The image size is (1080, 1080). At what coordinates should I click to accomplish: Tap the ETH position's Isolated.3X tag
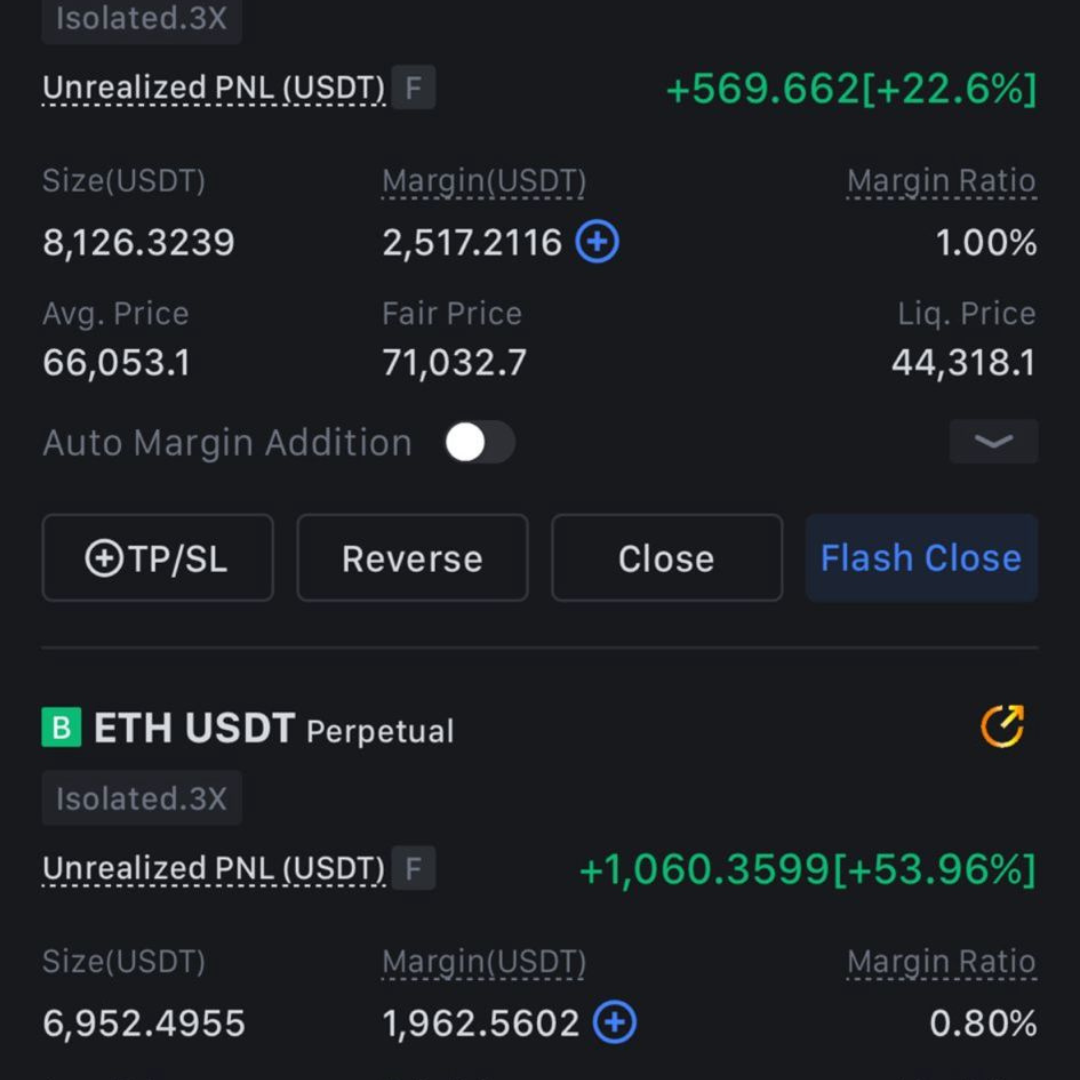(x=141, y=798)
